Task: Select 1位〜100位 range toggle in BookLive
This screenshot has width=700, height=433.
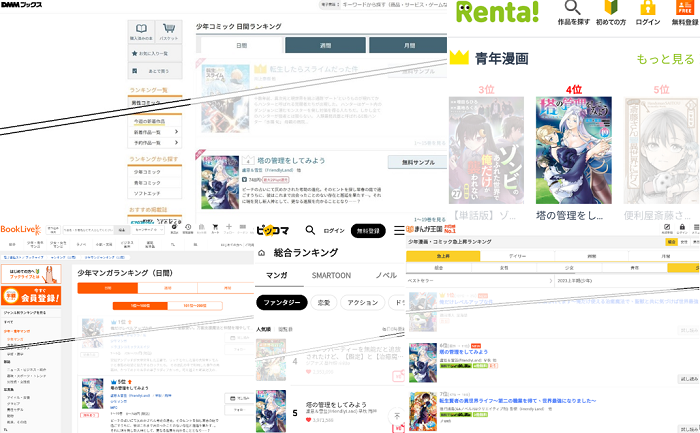Action: 140,306
